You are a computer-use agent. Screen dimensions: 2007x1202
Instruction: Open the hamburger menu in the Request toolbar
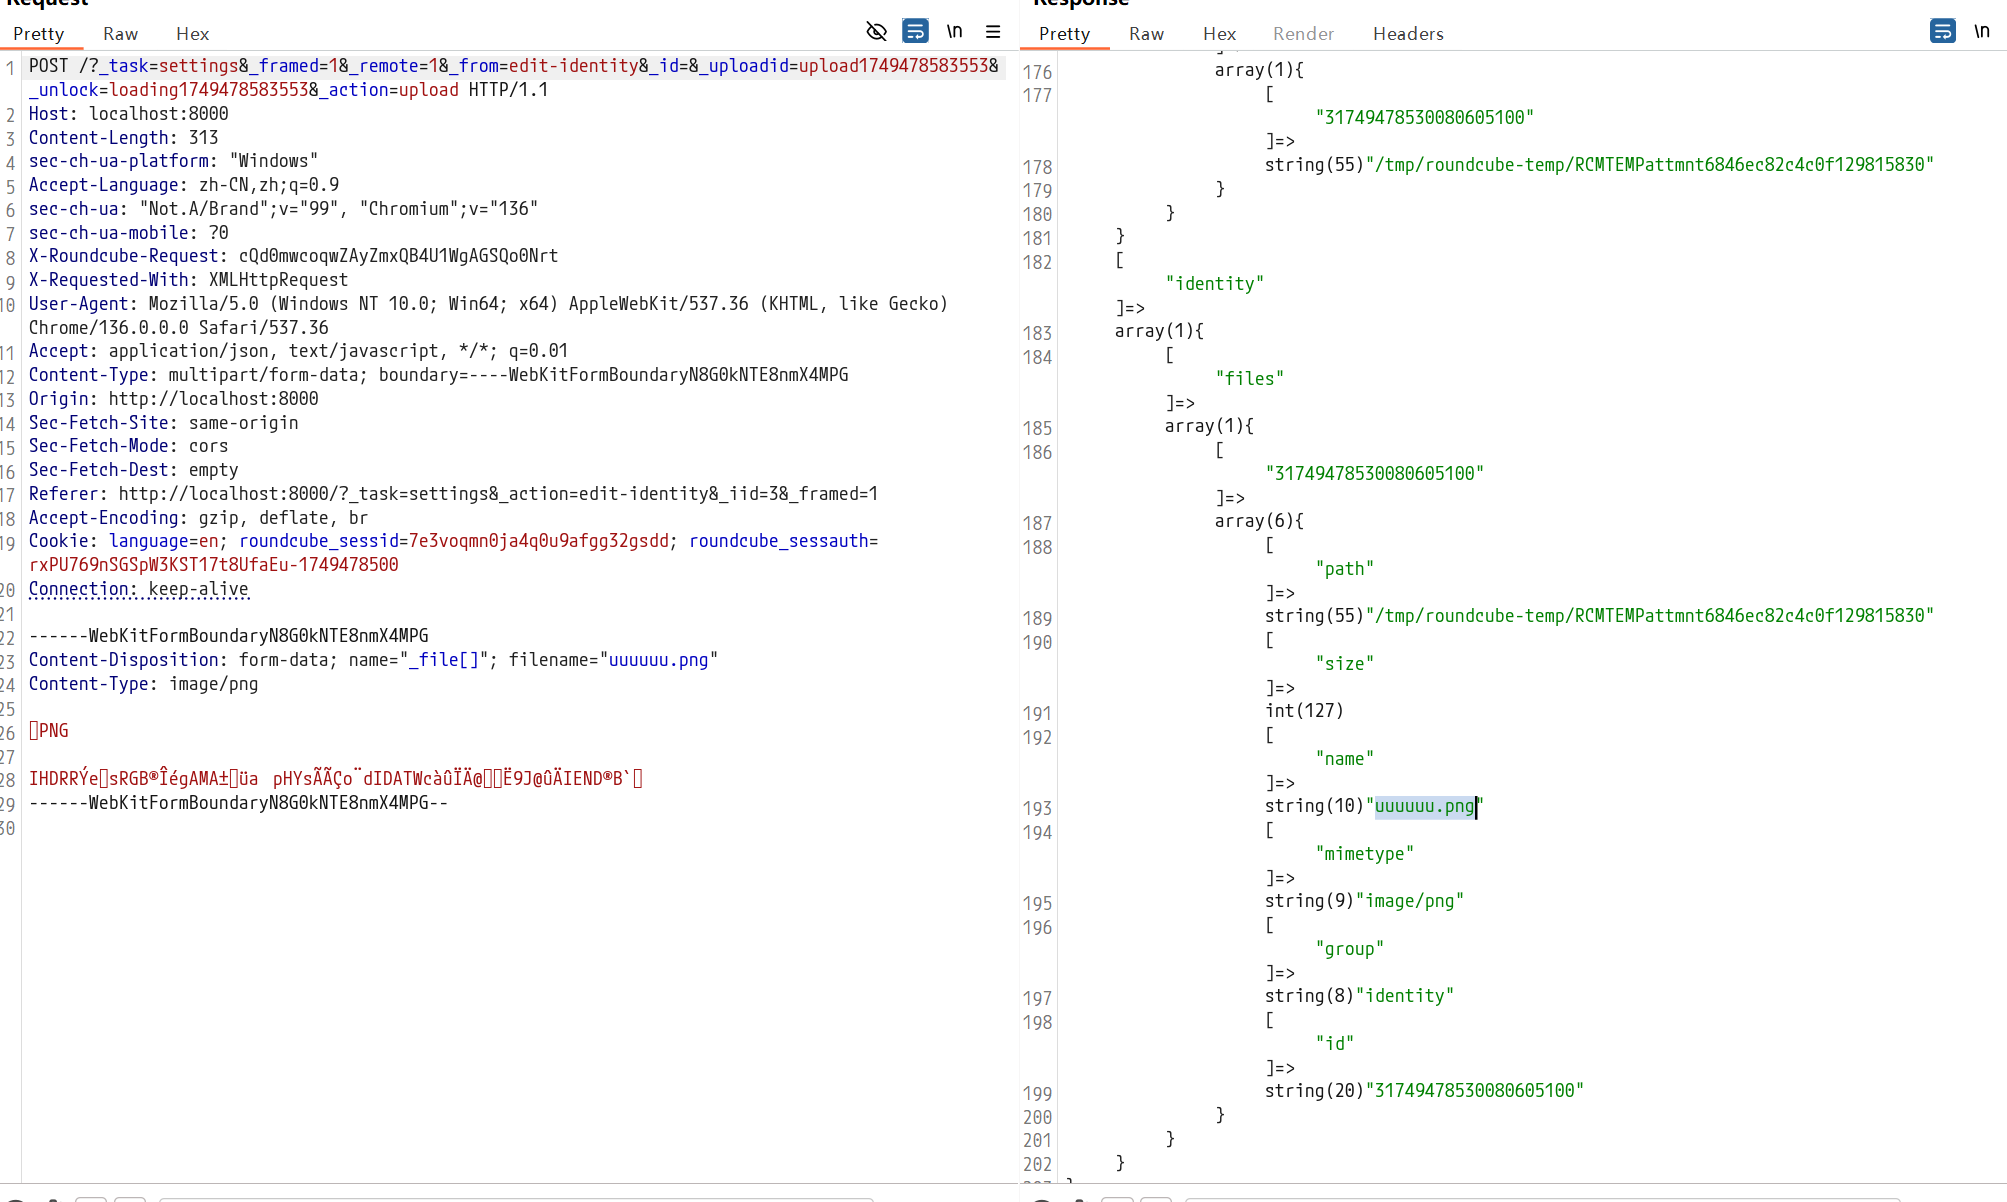993,31
